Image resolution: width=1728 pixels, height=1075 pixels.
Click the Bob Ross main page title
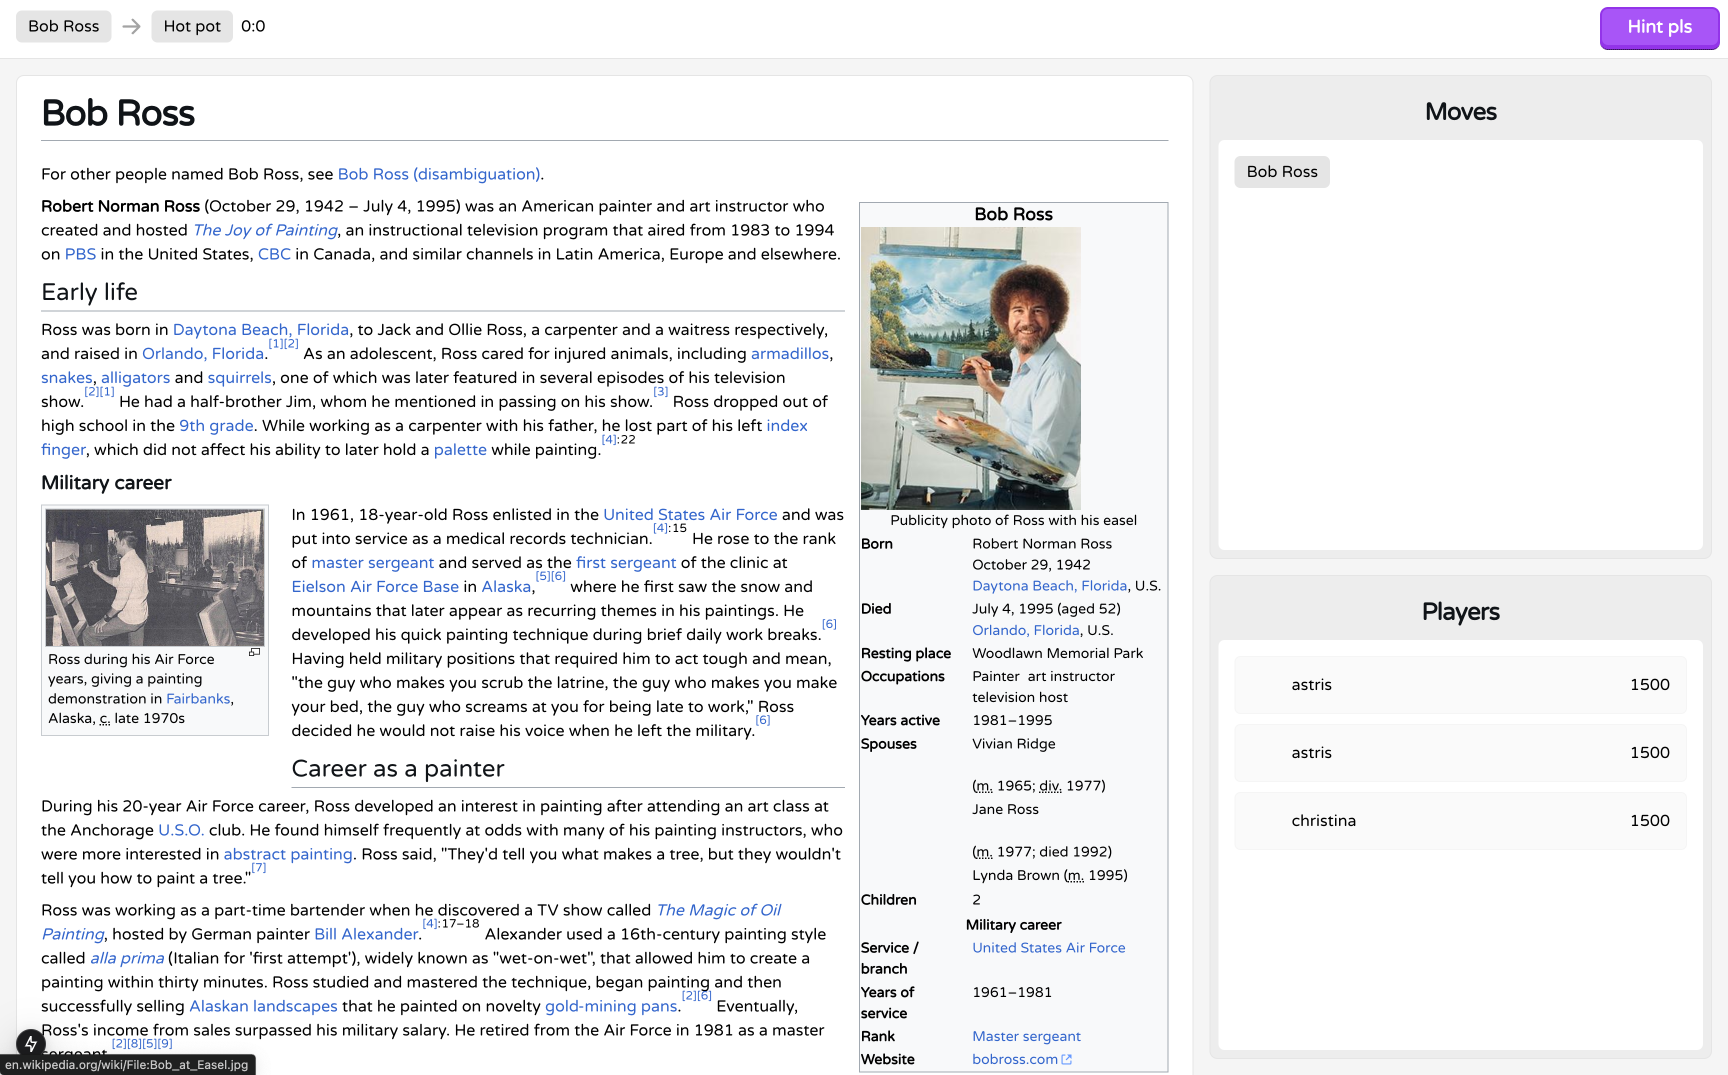(118, 113)
